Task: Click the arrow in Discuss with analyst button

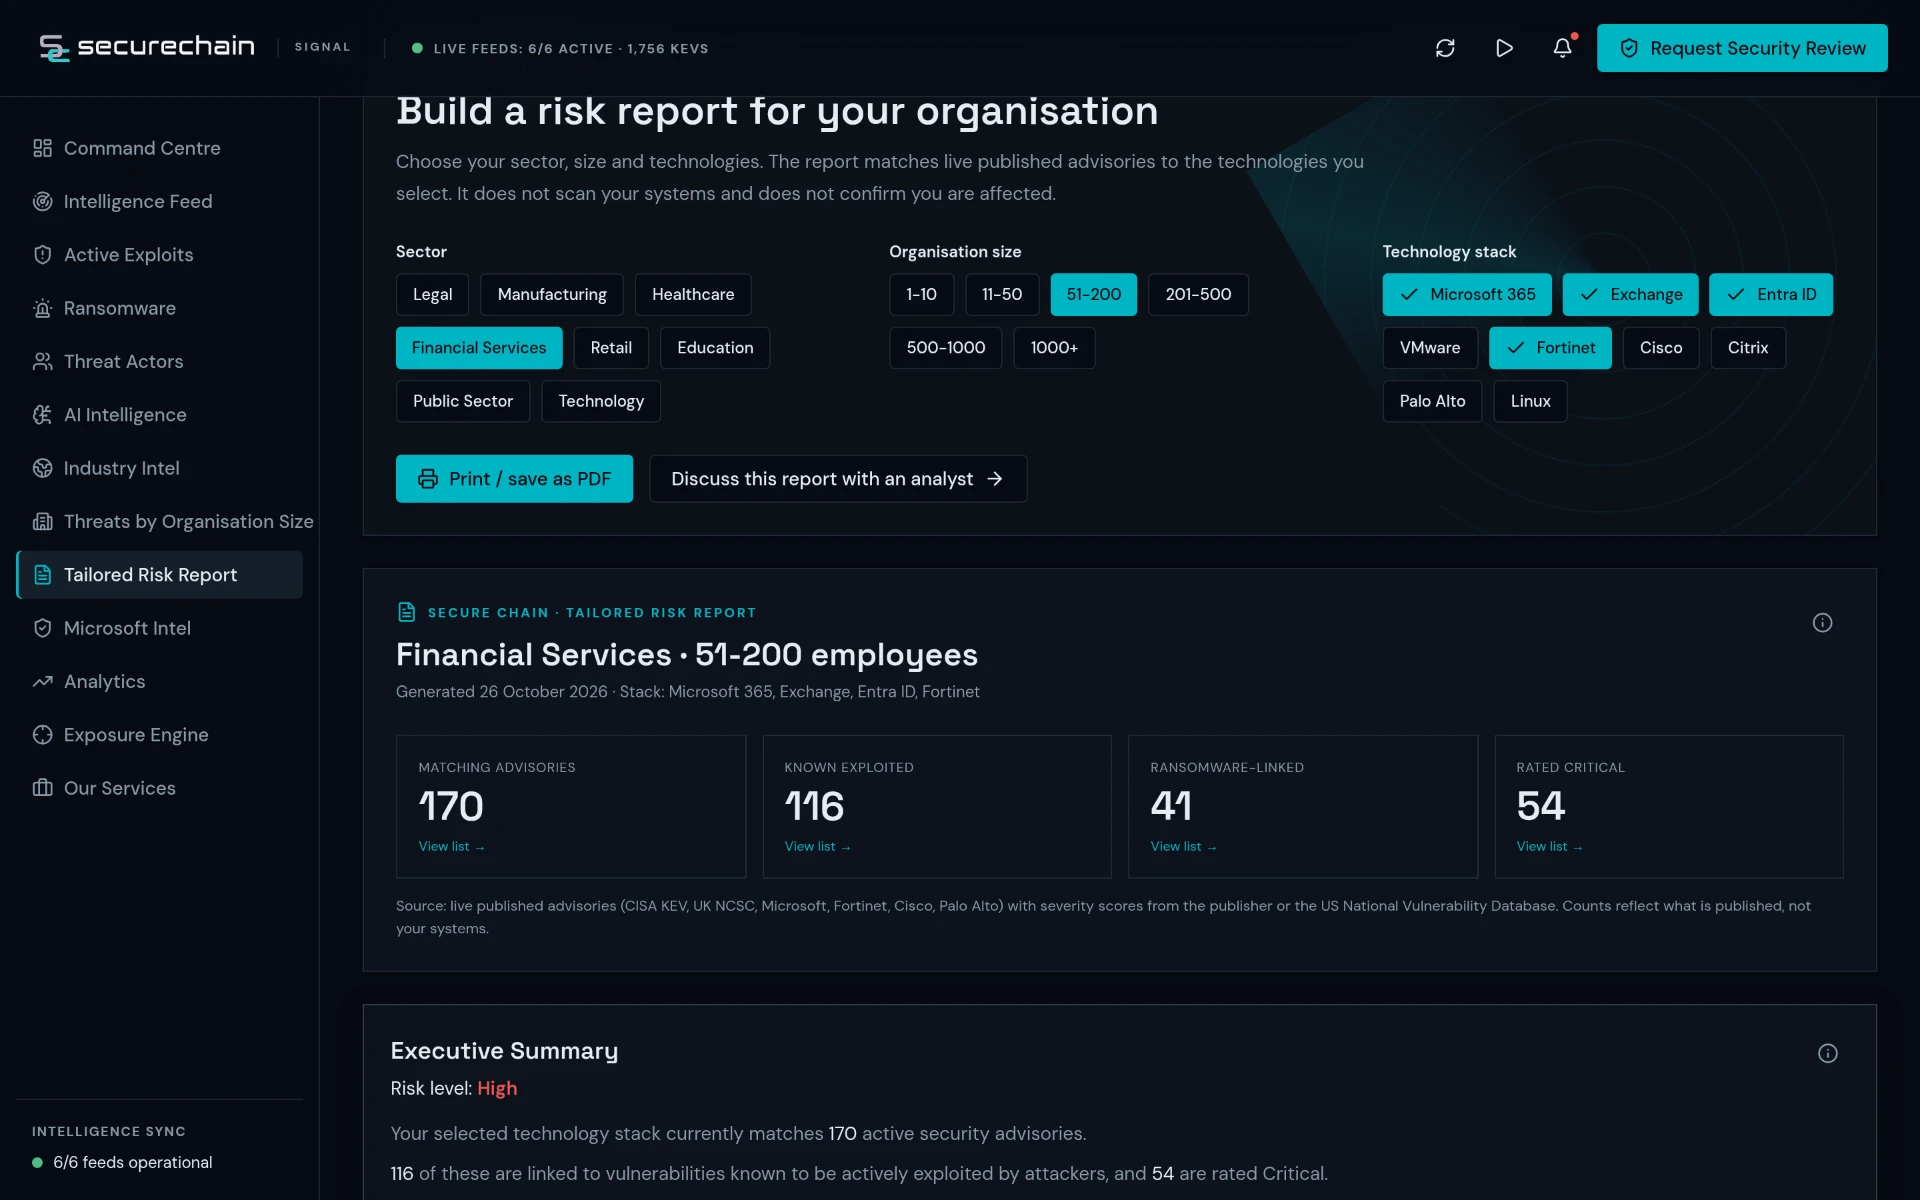Action: (x=994, y=479)
